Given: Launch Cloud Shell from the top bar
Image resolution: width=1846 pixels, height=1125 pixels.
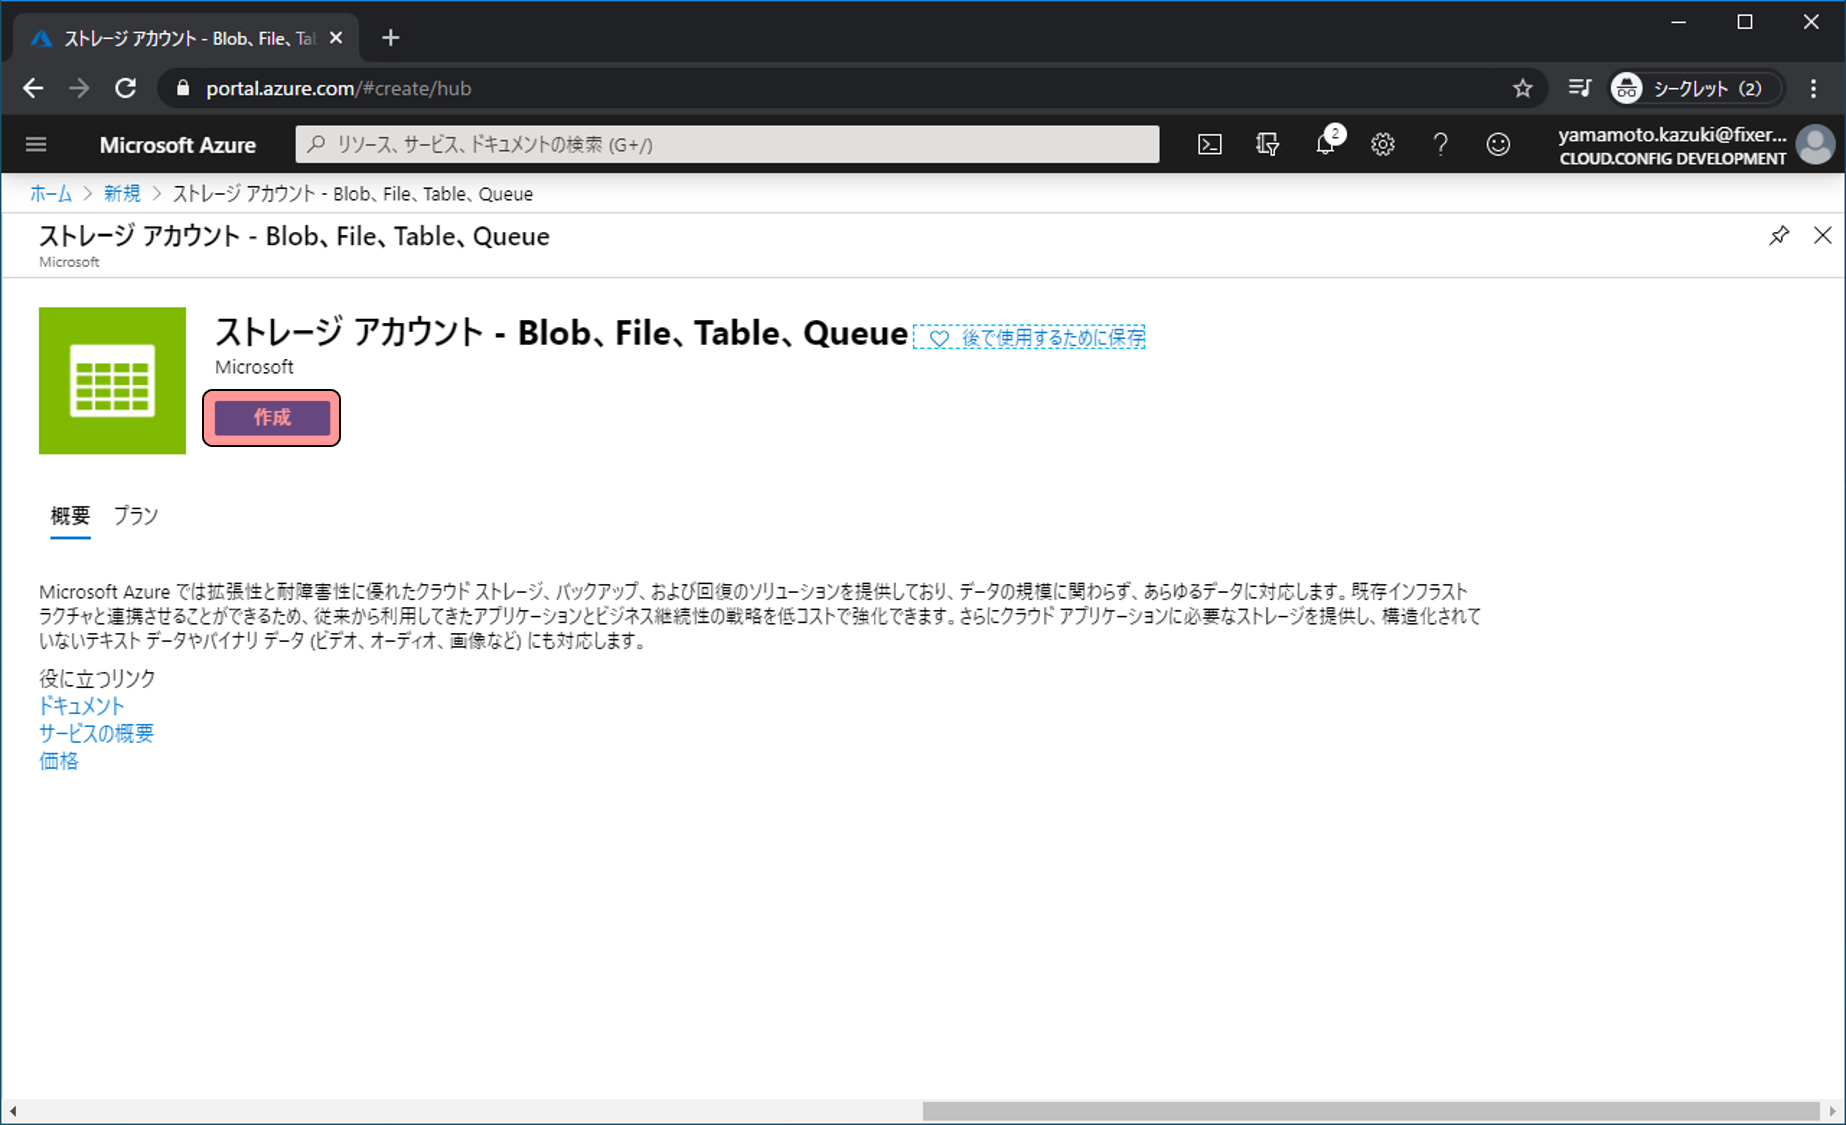Looking at the screenshot, I should click(x=1209, y=145).
